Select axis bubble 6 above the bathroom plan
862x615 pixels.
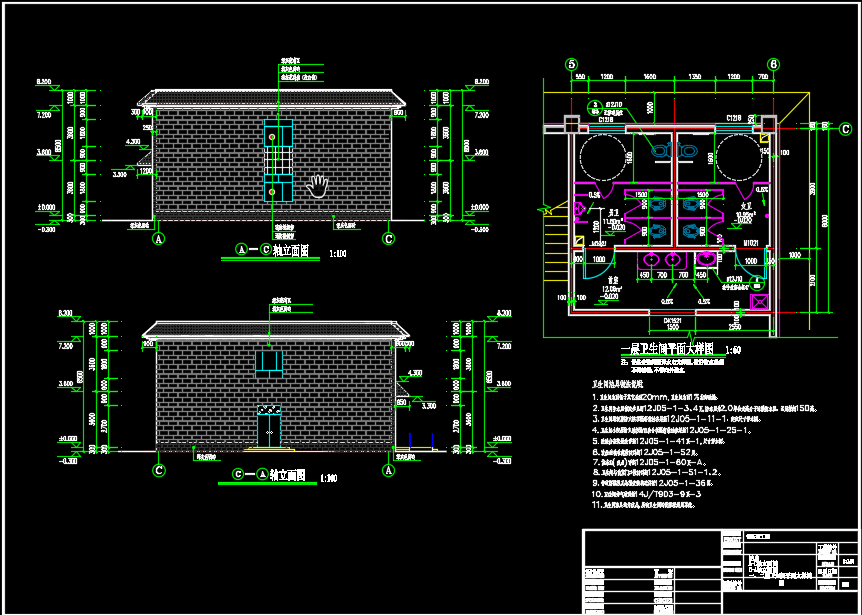pyautogui.click(x=773, y=64)
